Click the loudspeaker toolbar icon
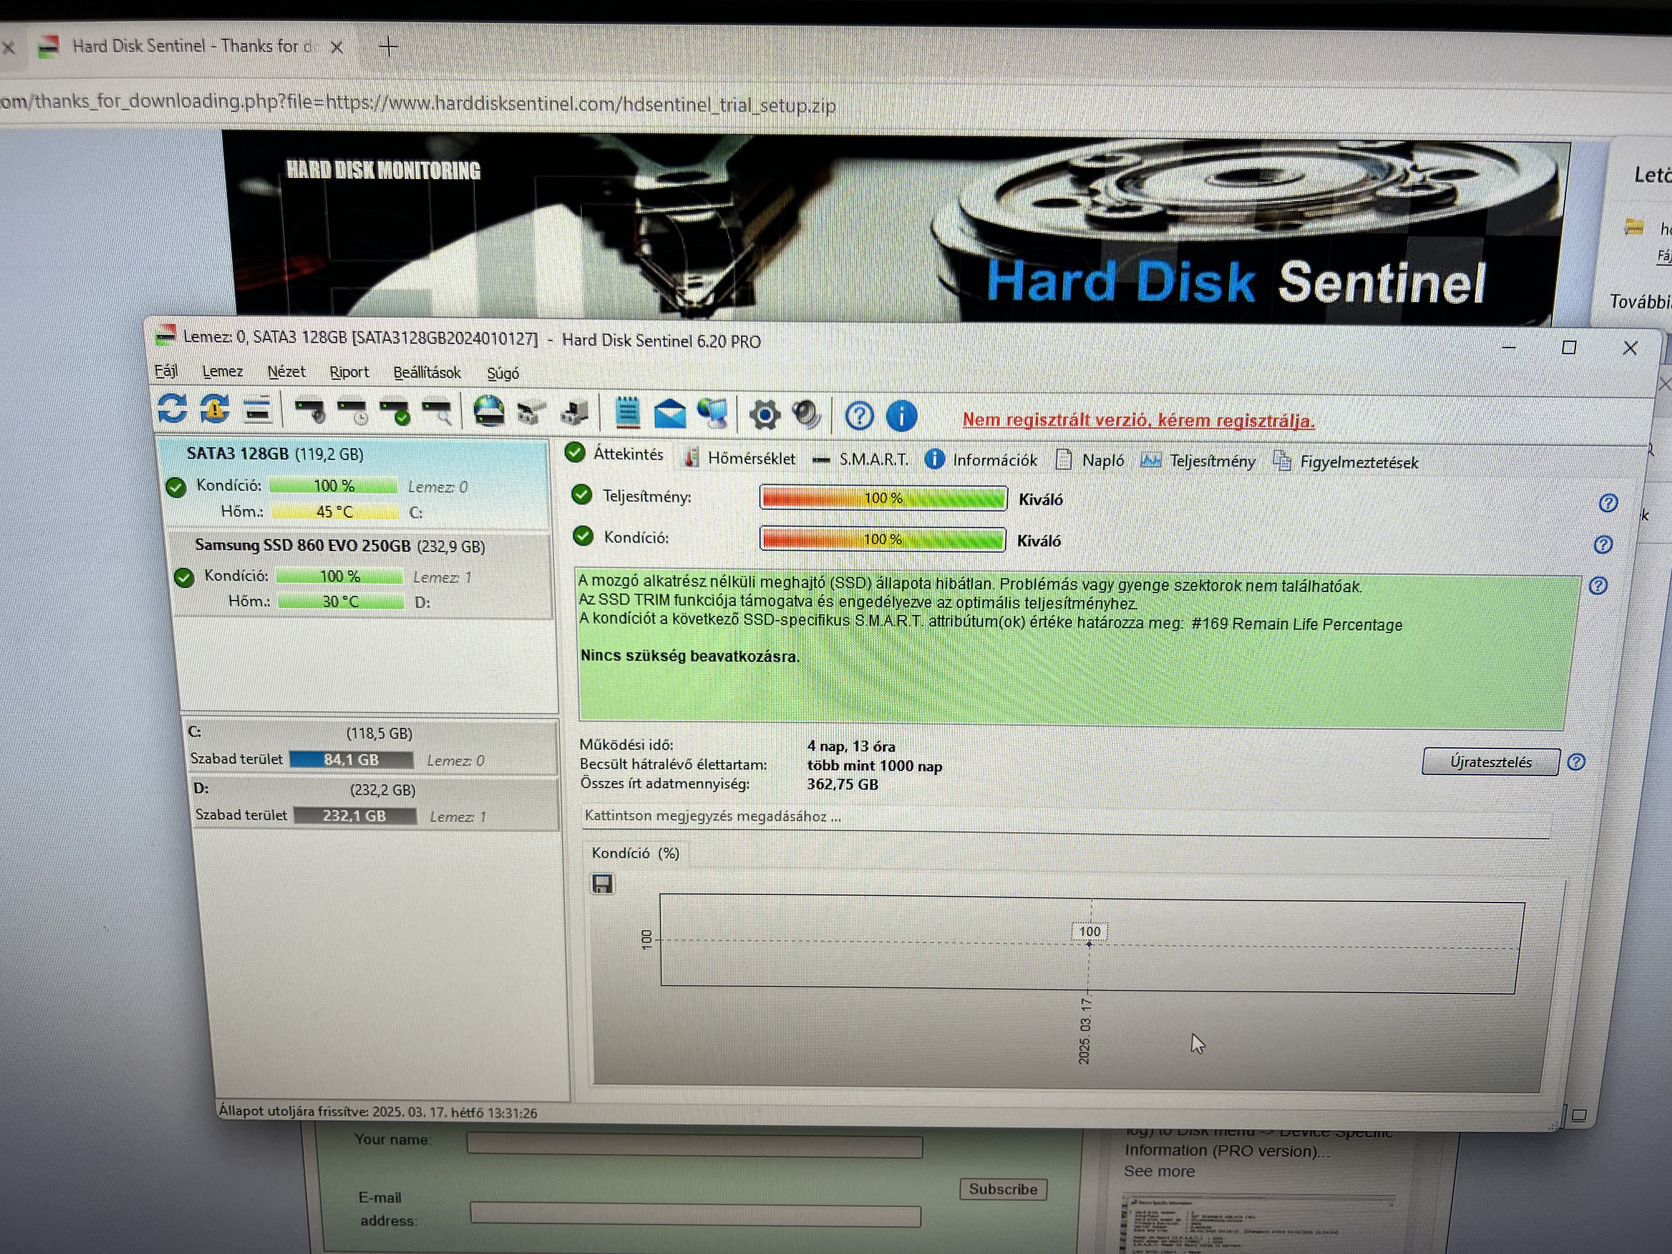Image resolution: width=1672 pixels, height=1254 pixels. tap(807, 414)
